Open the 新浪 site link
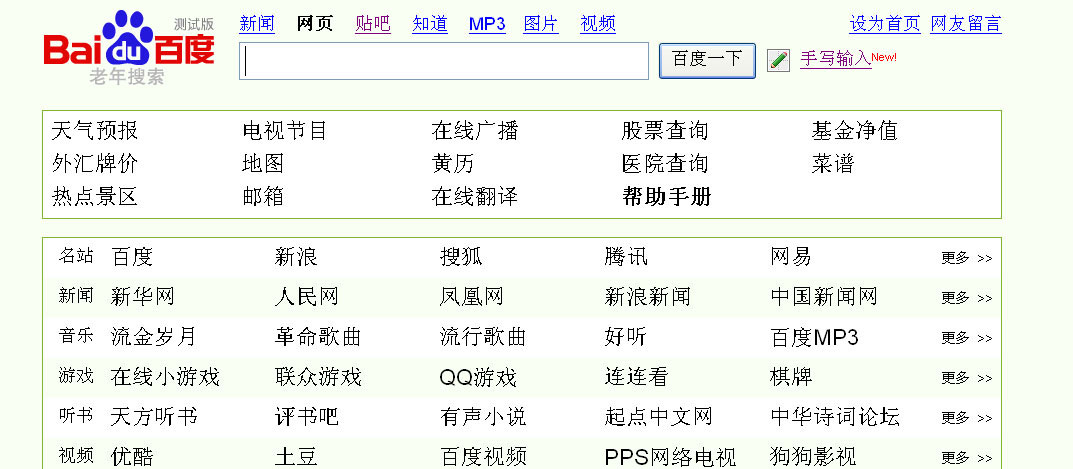1073x469 pixels. pyautogui.click(x=296, y=257)
